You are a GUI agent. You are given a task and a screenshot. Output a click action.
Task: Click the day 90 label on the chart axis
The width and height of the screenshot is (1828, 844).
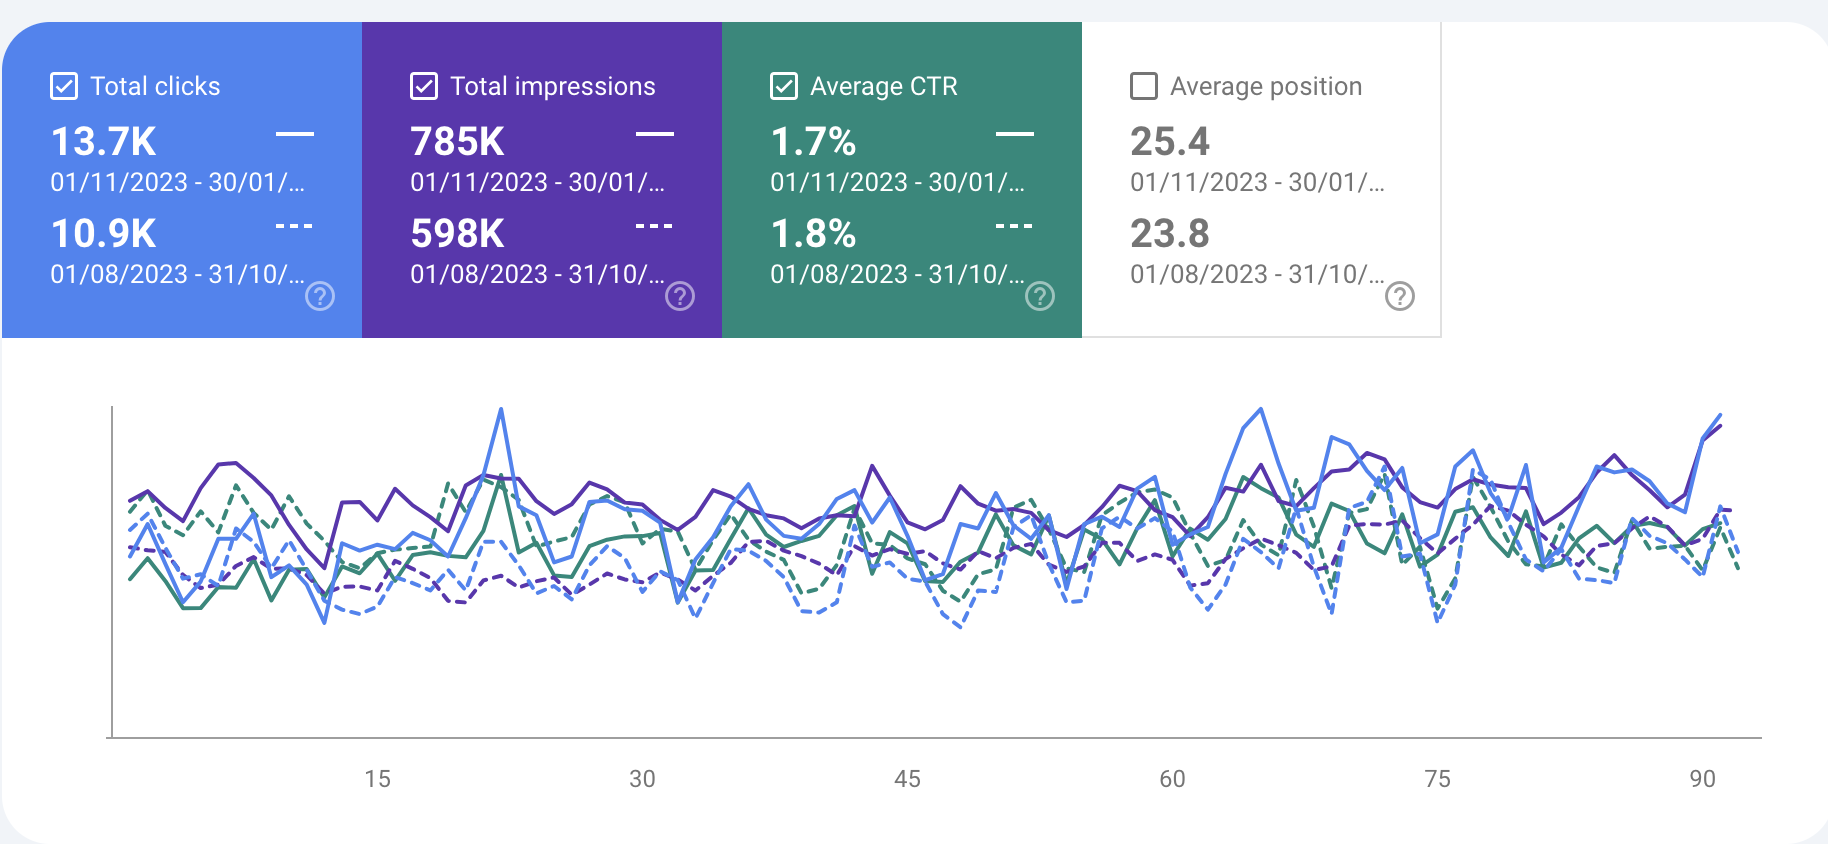pos(1702,779)
